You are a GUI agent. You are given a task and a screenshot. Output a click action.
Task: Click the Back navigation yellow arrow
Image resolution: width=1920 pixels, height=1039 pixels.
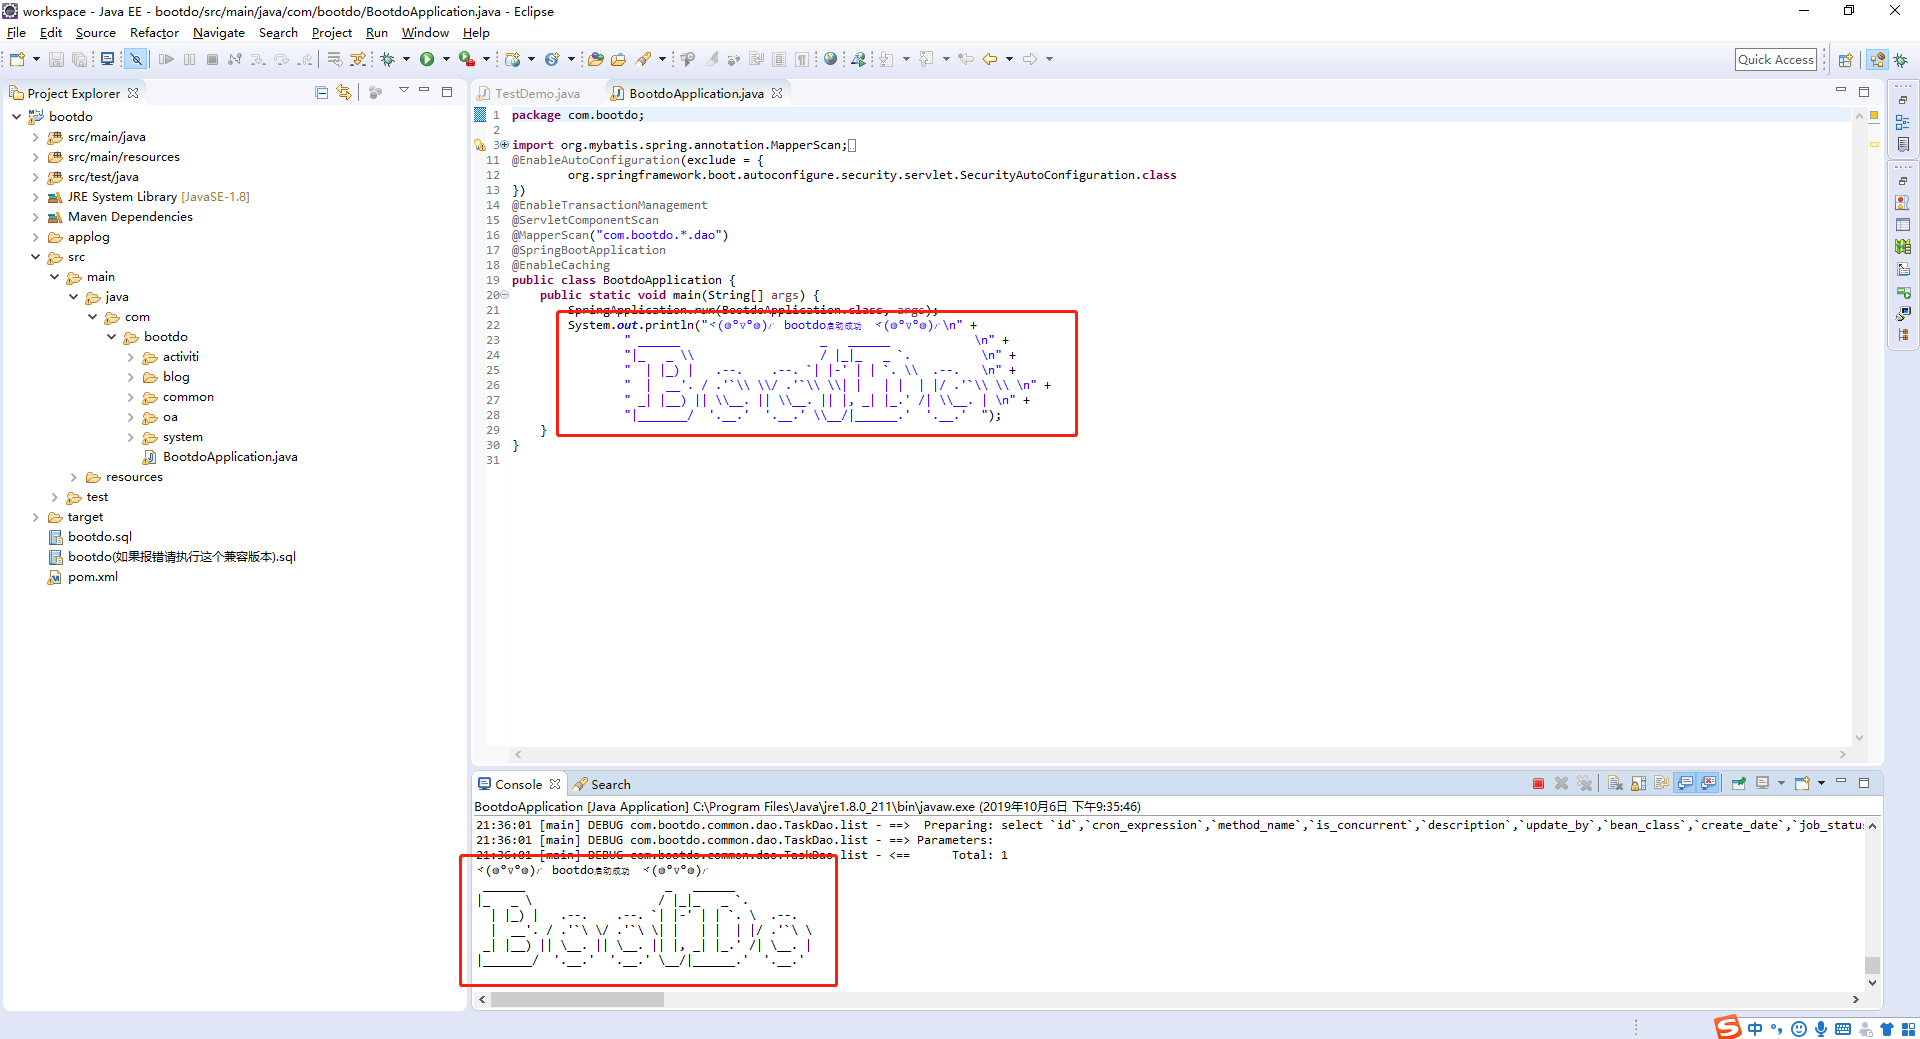989,59
